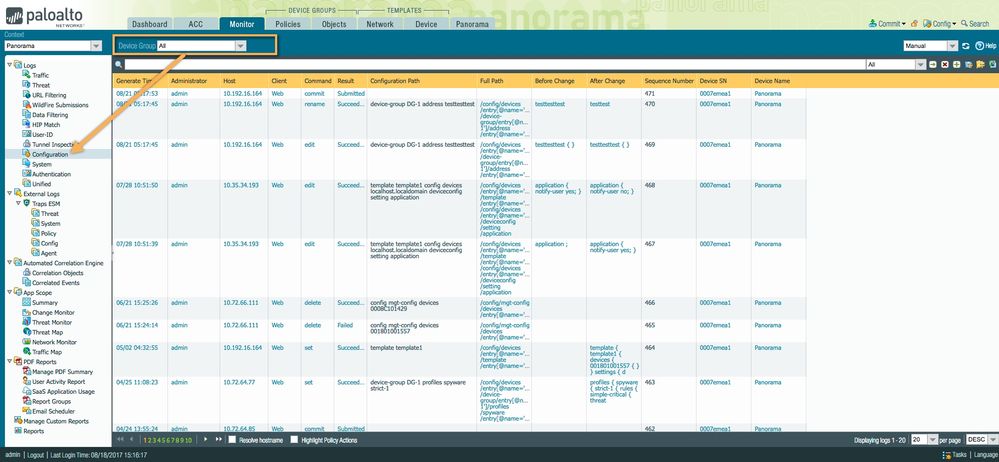Click the Search link at top right
This screenshot has height=462, width=999.
tap(975, 24)
